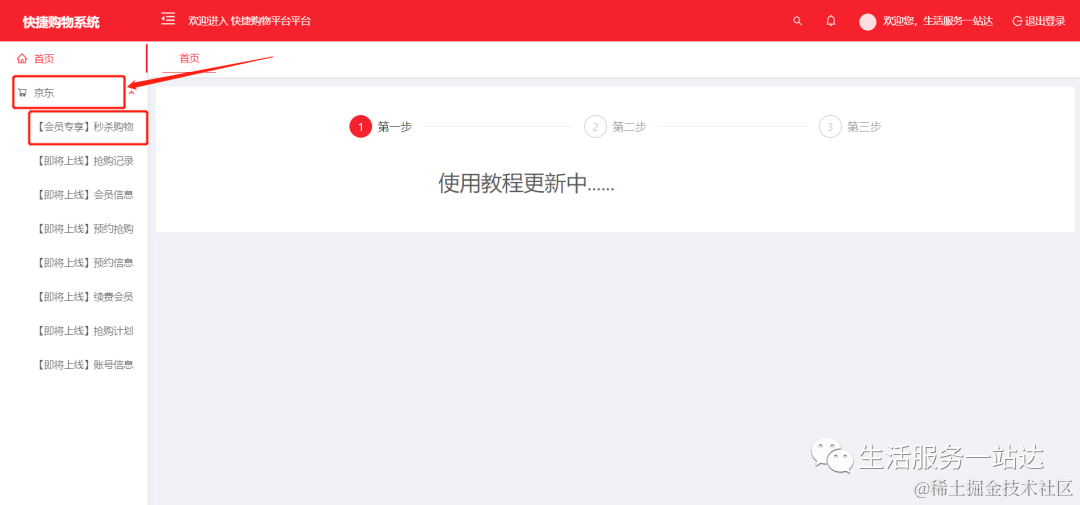
Task: Switch to the 首页 tab
Action: [189, 59]
